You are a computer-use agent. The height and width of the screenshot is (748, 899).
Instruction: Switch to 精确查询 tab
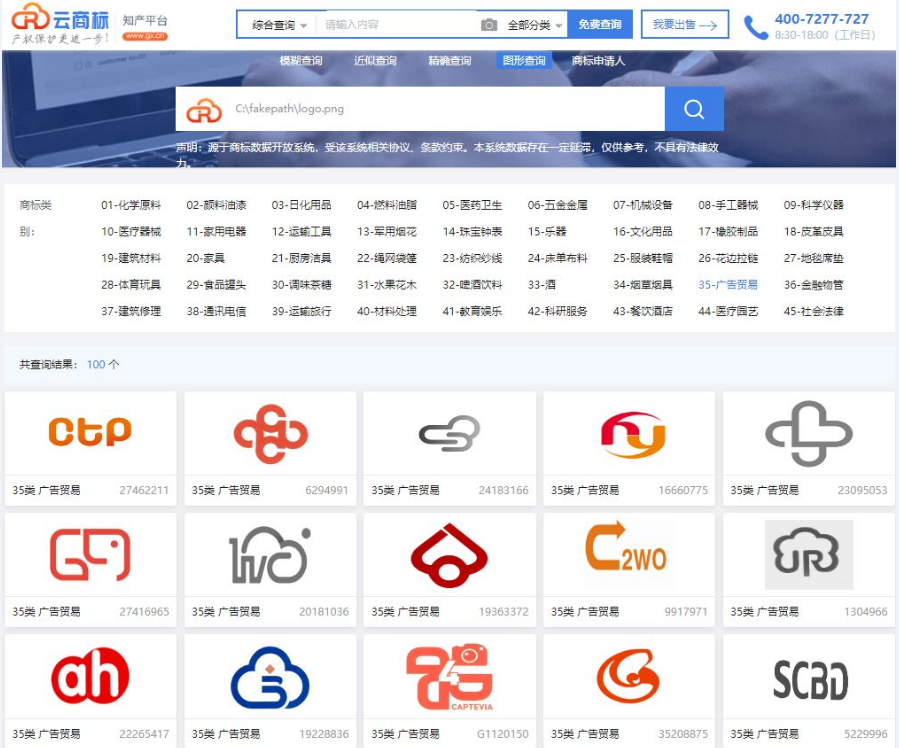(450, 61)
